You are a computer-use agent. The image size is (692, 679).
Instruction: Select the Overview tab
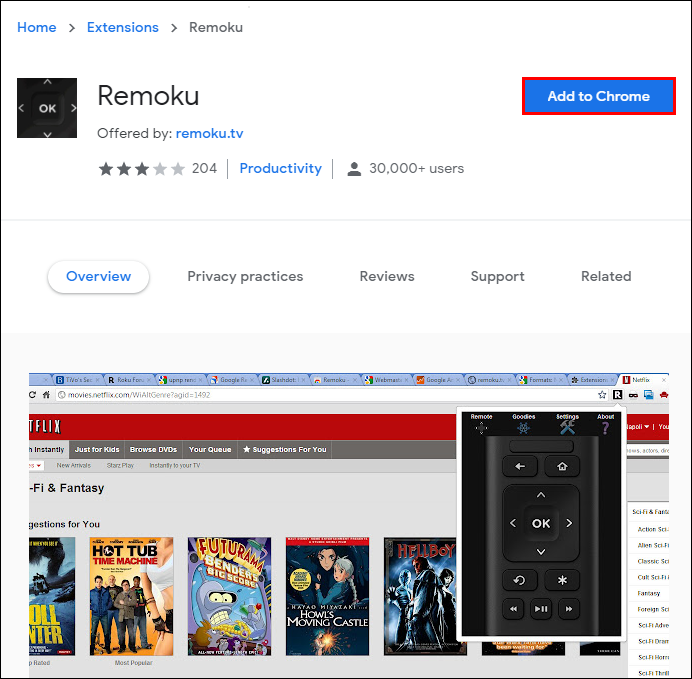point(98,276)
